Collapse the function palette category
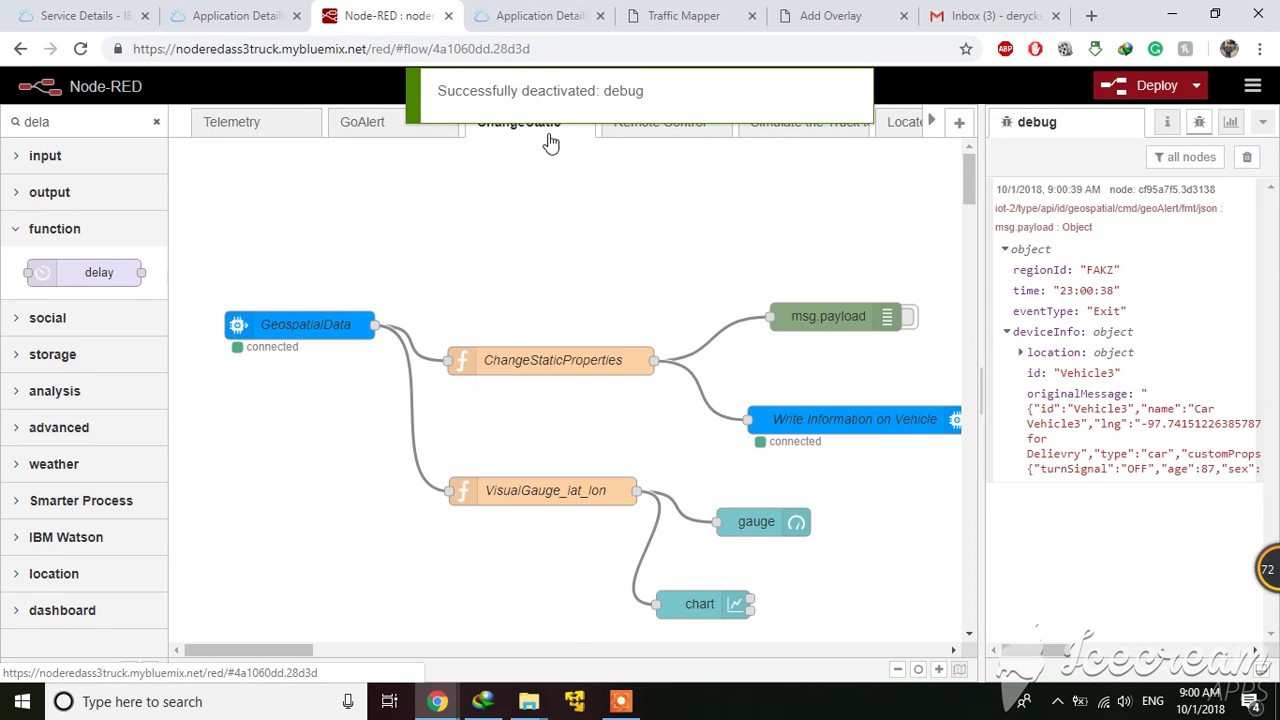Screen dimensions: 1280x720 coord(84,229)
